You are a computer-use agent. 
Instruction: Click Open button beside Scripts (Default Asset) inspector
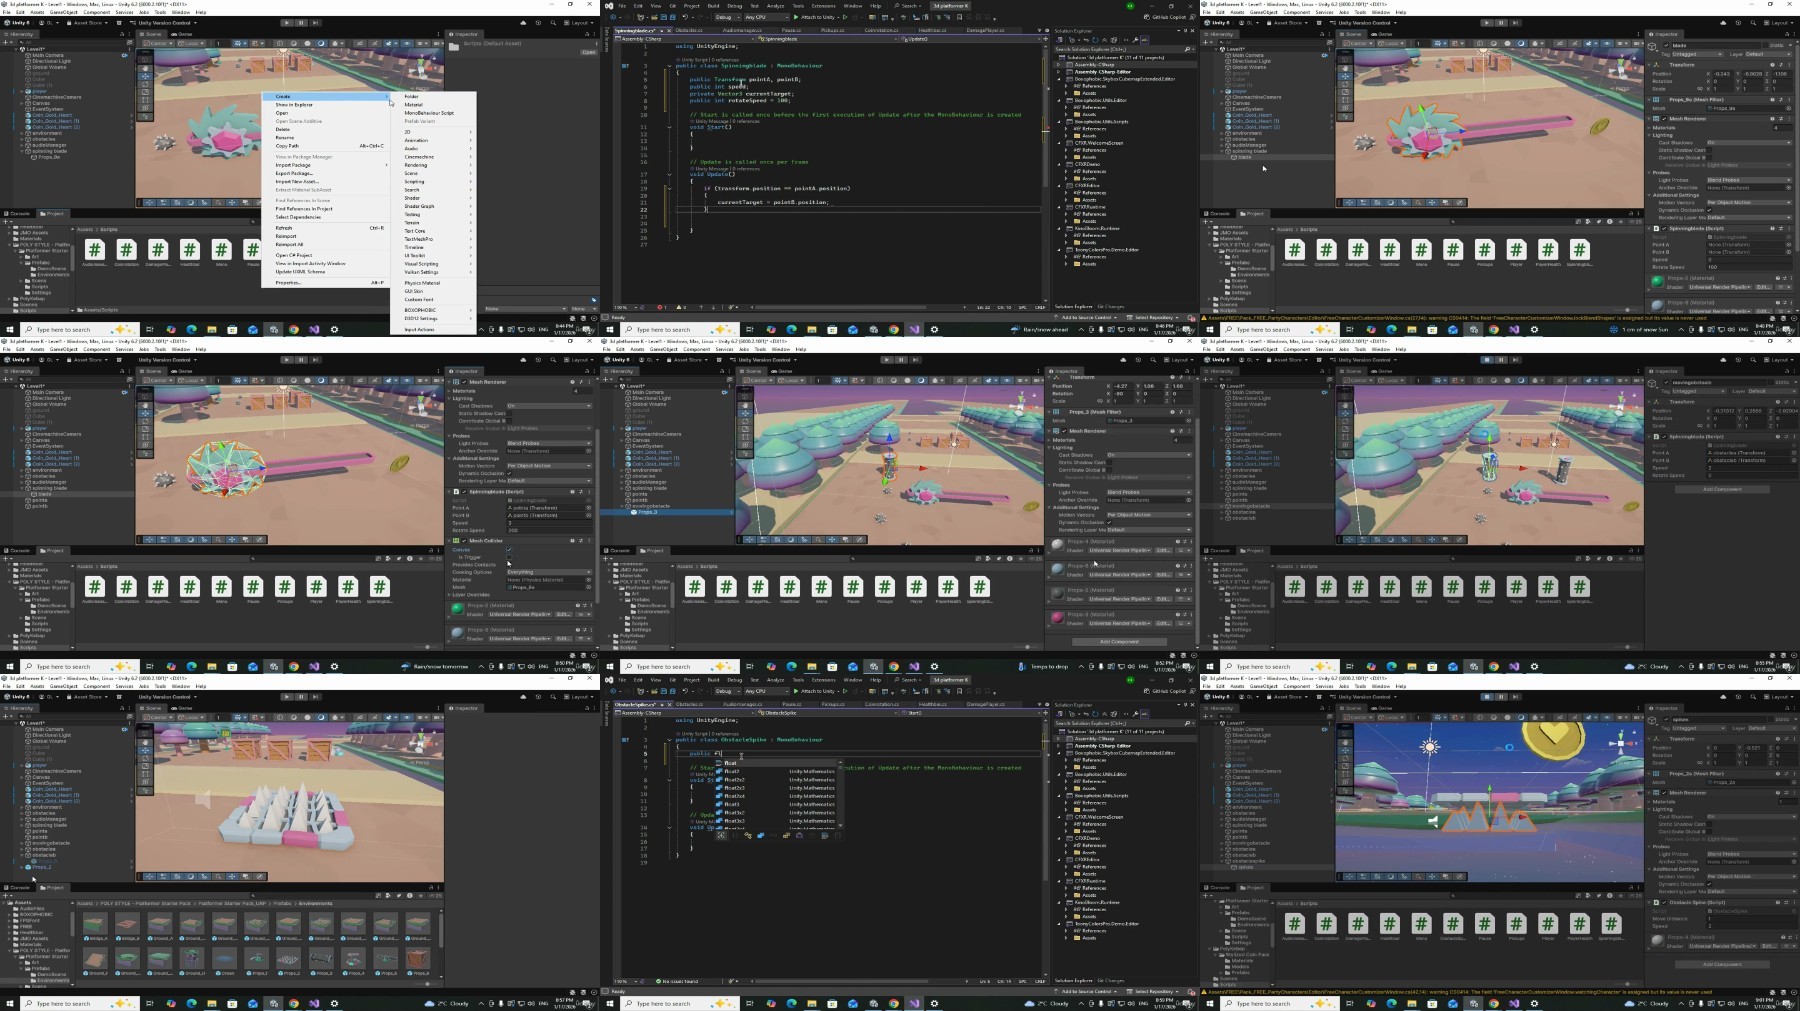[588, 52]
